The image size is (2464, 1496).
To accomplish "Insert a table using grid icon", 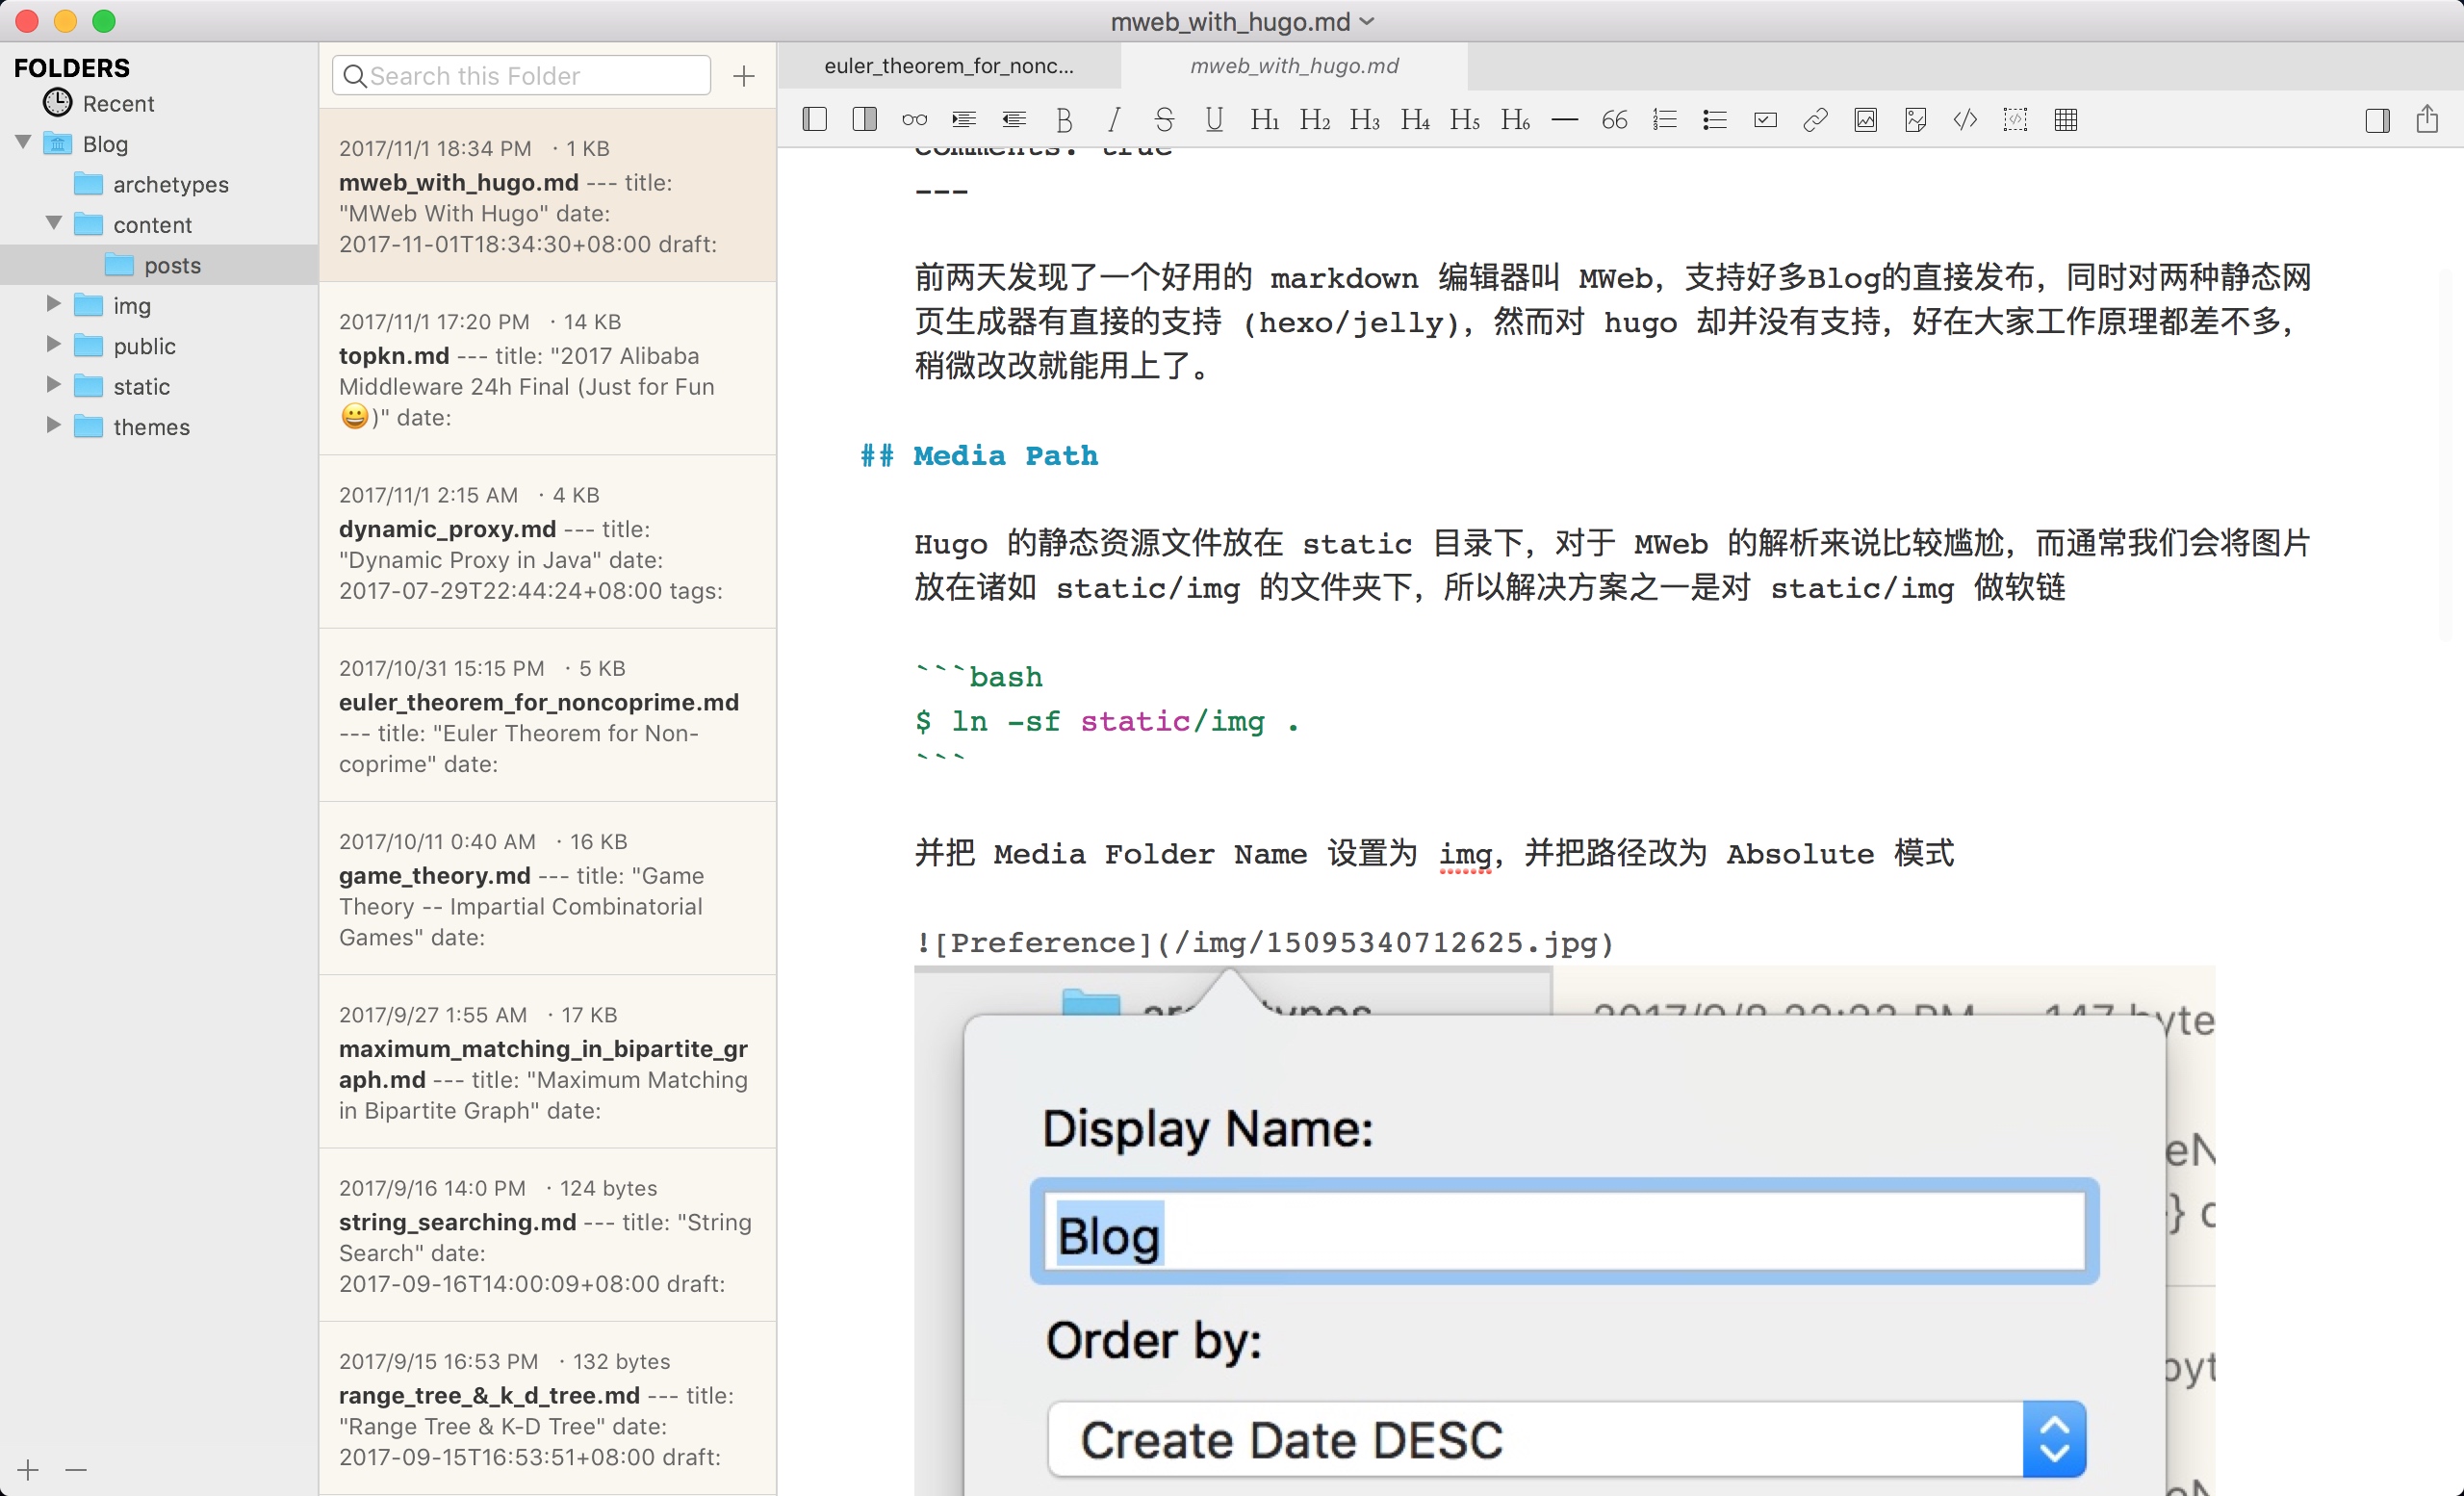I will (2066, 120).
